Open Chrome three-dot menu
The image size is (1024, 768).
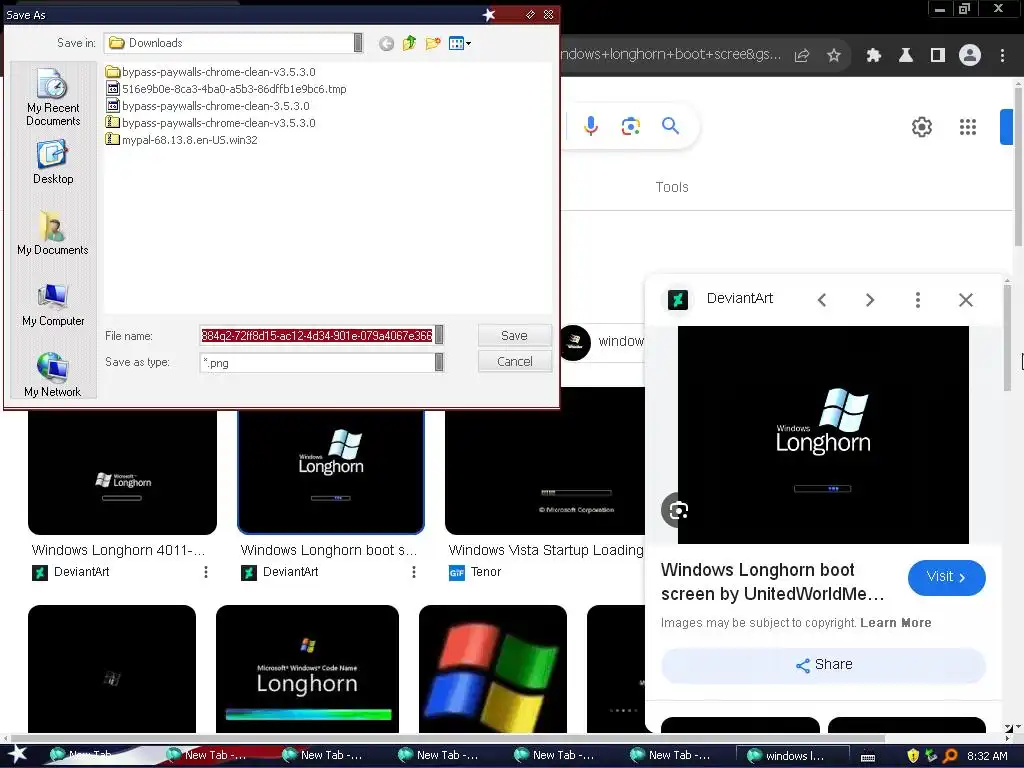point(1002,56)
